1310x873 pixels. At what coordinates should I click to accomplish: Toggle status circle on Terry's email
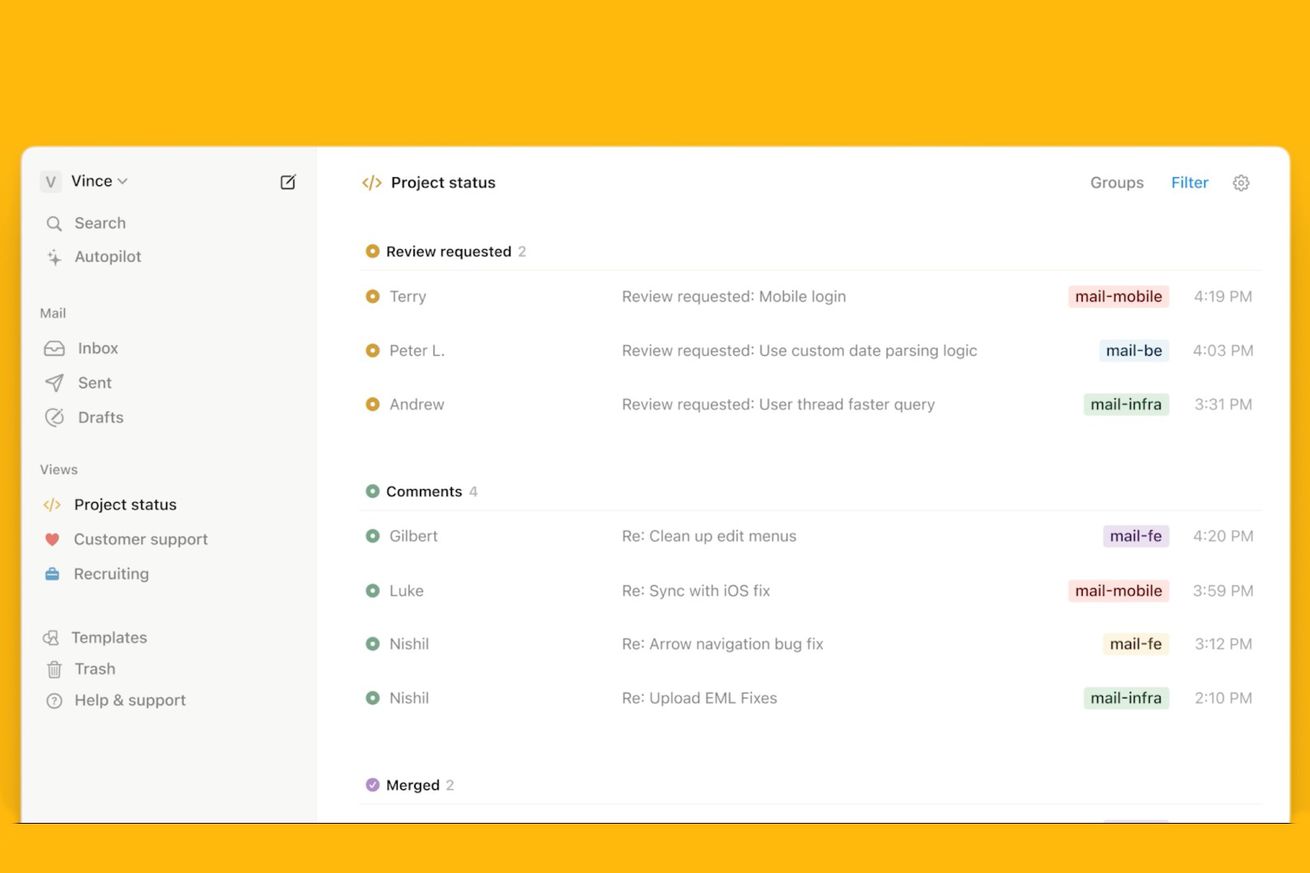(373, 297)
